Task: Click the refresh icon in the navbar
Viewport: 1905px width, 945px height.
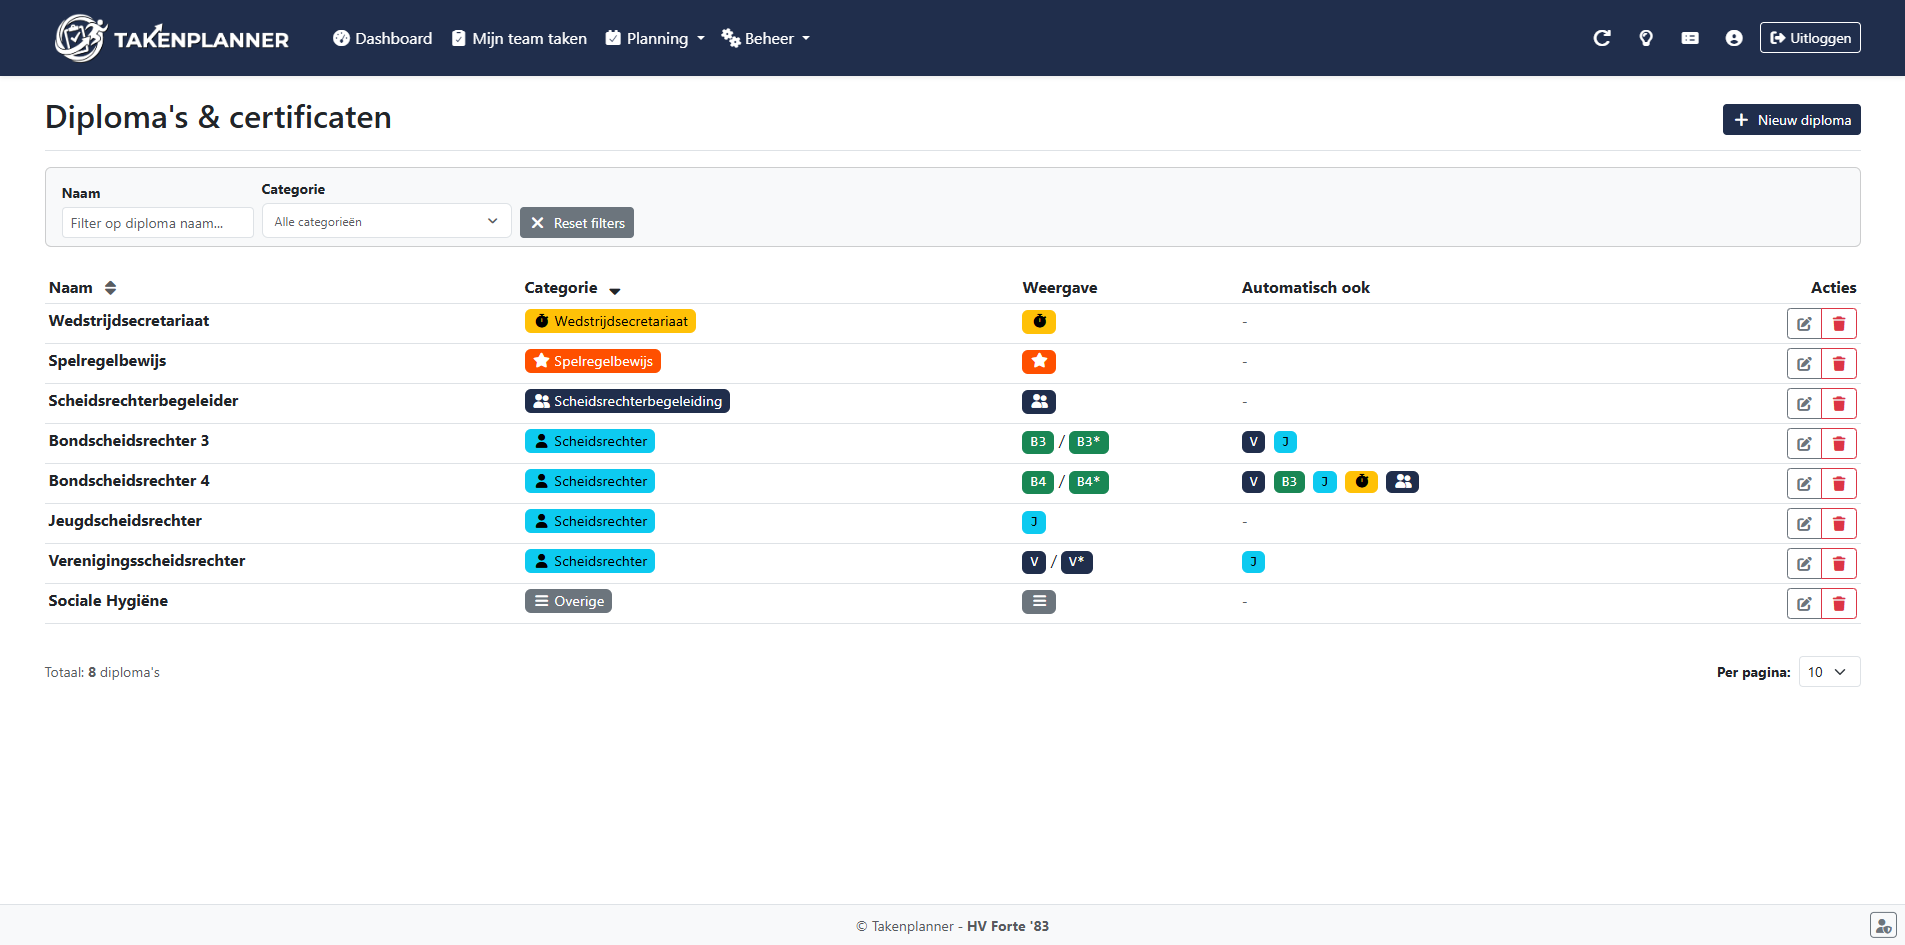Action: (1601, 38)
